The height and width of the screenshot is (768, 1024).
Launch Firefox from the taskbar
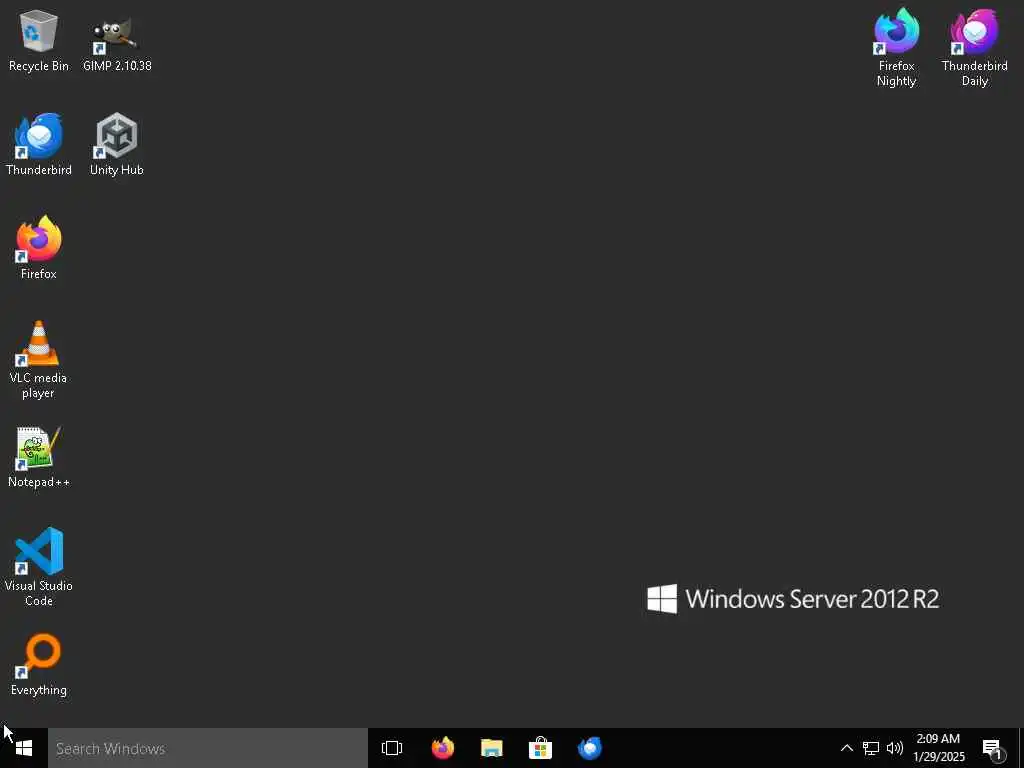tap(443, 748)
